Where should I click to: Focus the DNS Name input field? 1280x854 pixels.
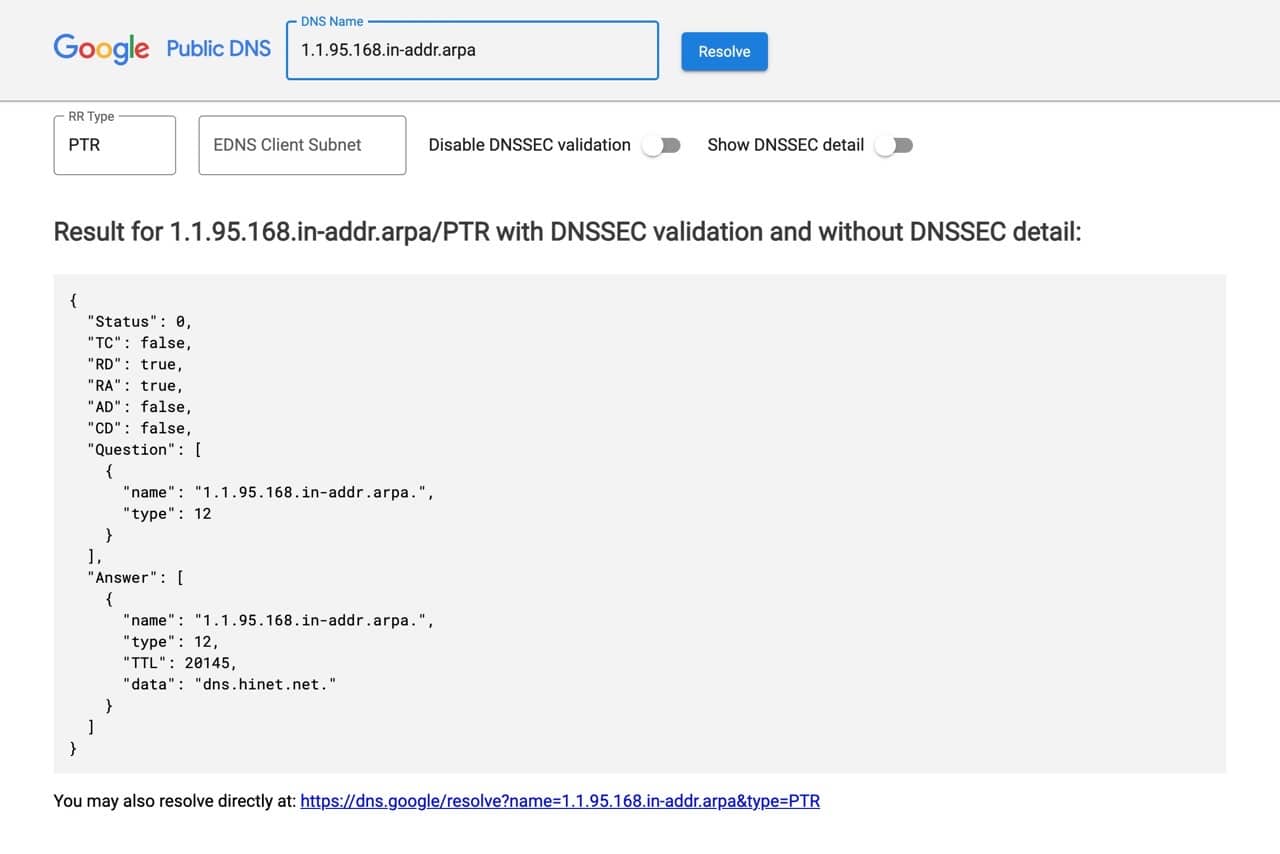coord(472,50)
